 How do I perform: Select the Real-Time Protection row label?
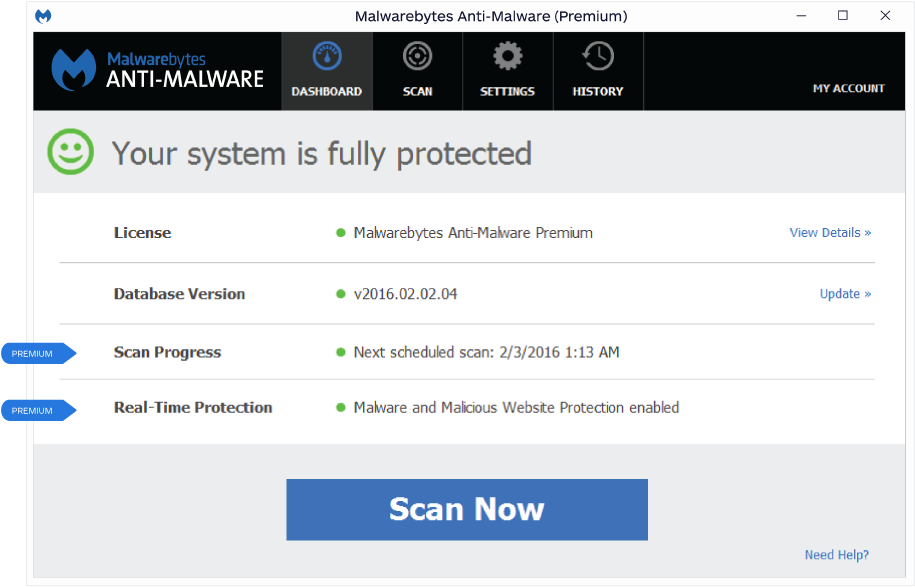[x=193, y=407]
